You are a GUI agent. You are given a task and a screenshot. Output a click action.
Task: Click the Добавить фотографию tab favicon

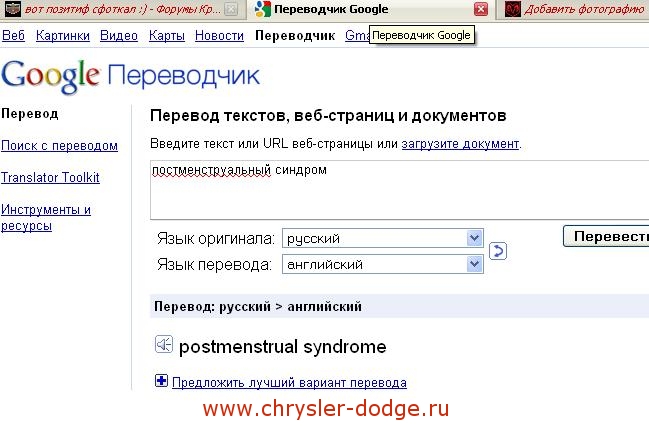[513, 9]
